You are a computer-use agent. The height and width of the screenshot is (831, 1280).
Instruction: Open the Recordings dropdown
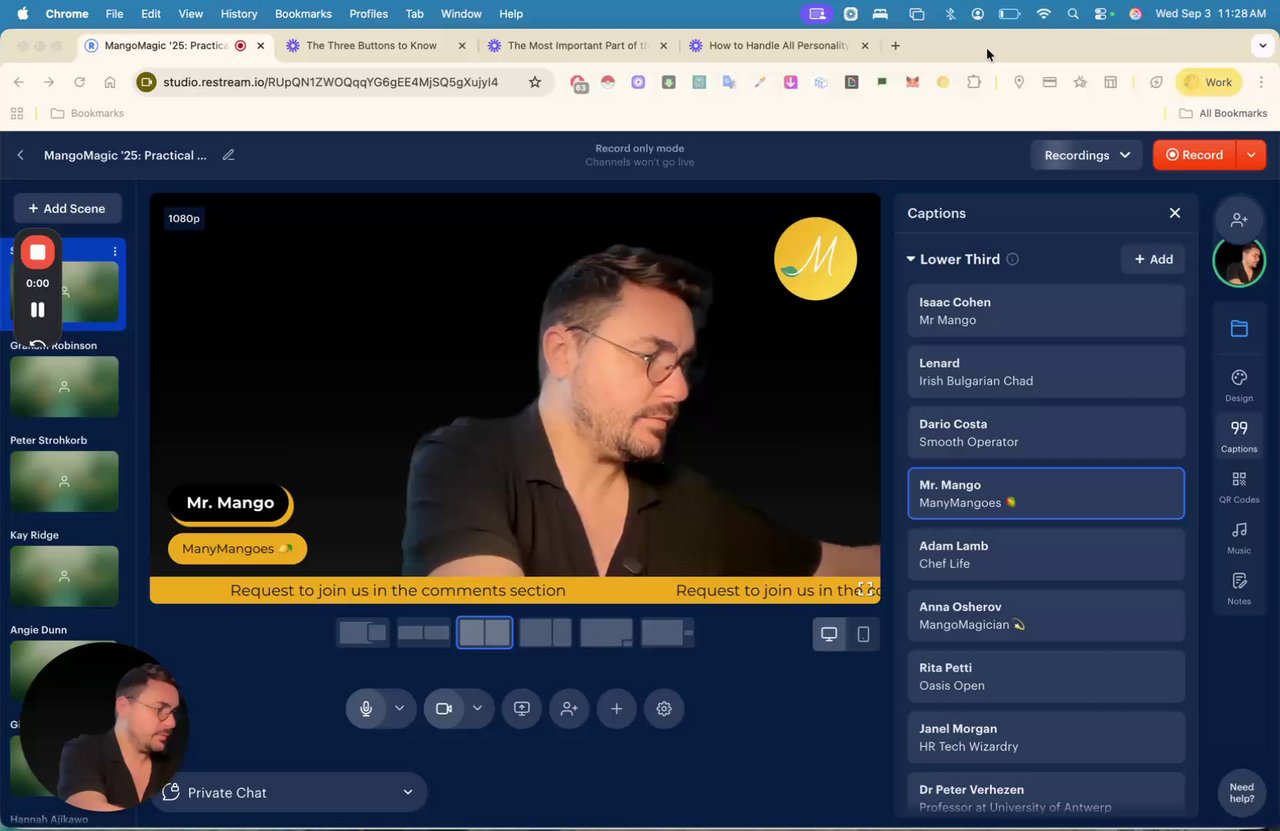pyautogui.click(x=1087, y=155)
